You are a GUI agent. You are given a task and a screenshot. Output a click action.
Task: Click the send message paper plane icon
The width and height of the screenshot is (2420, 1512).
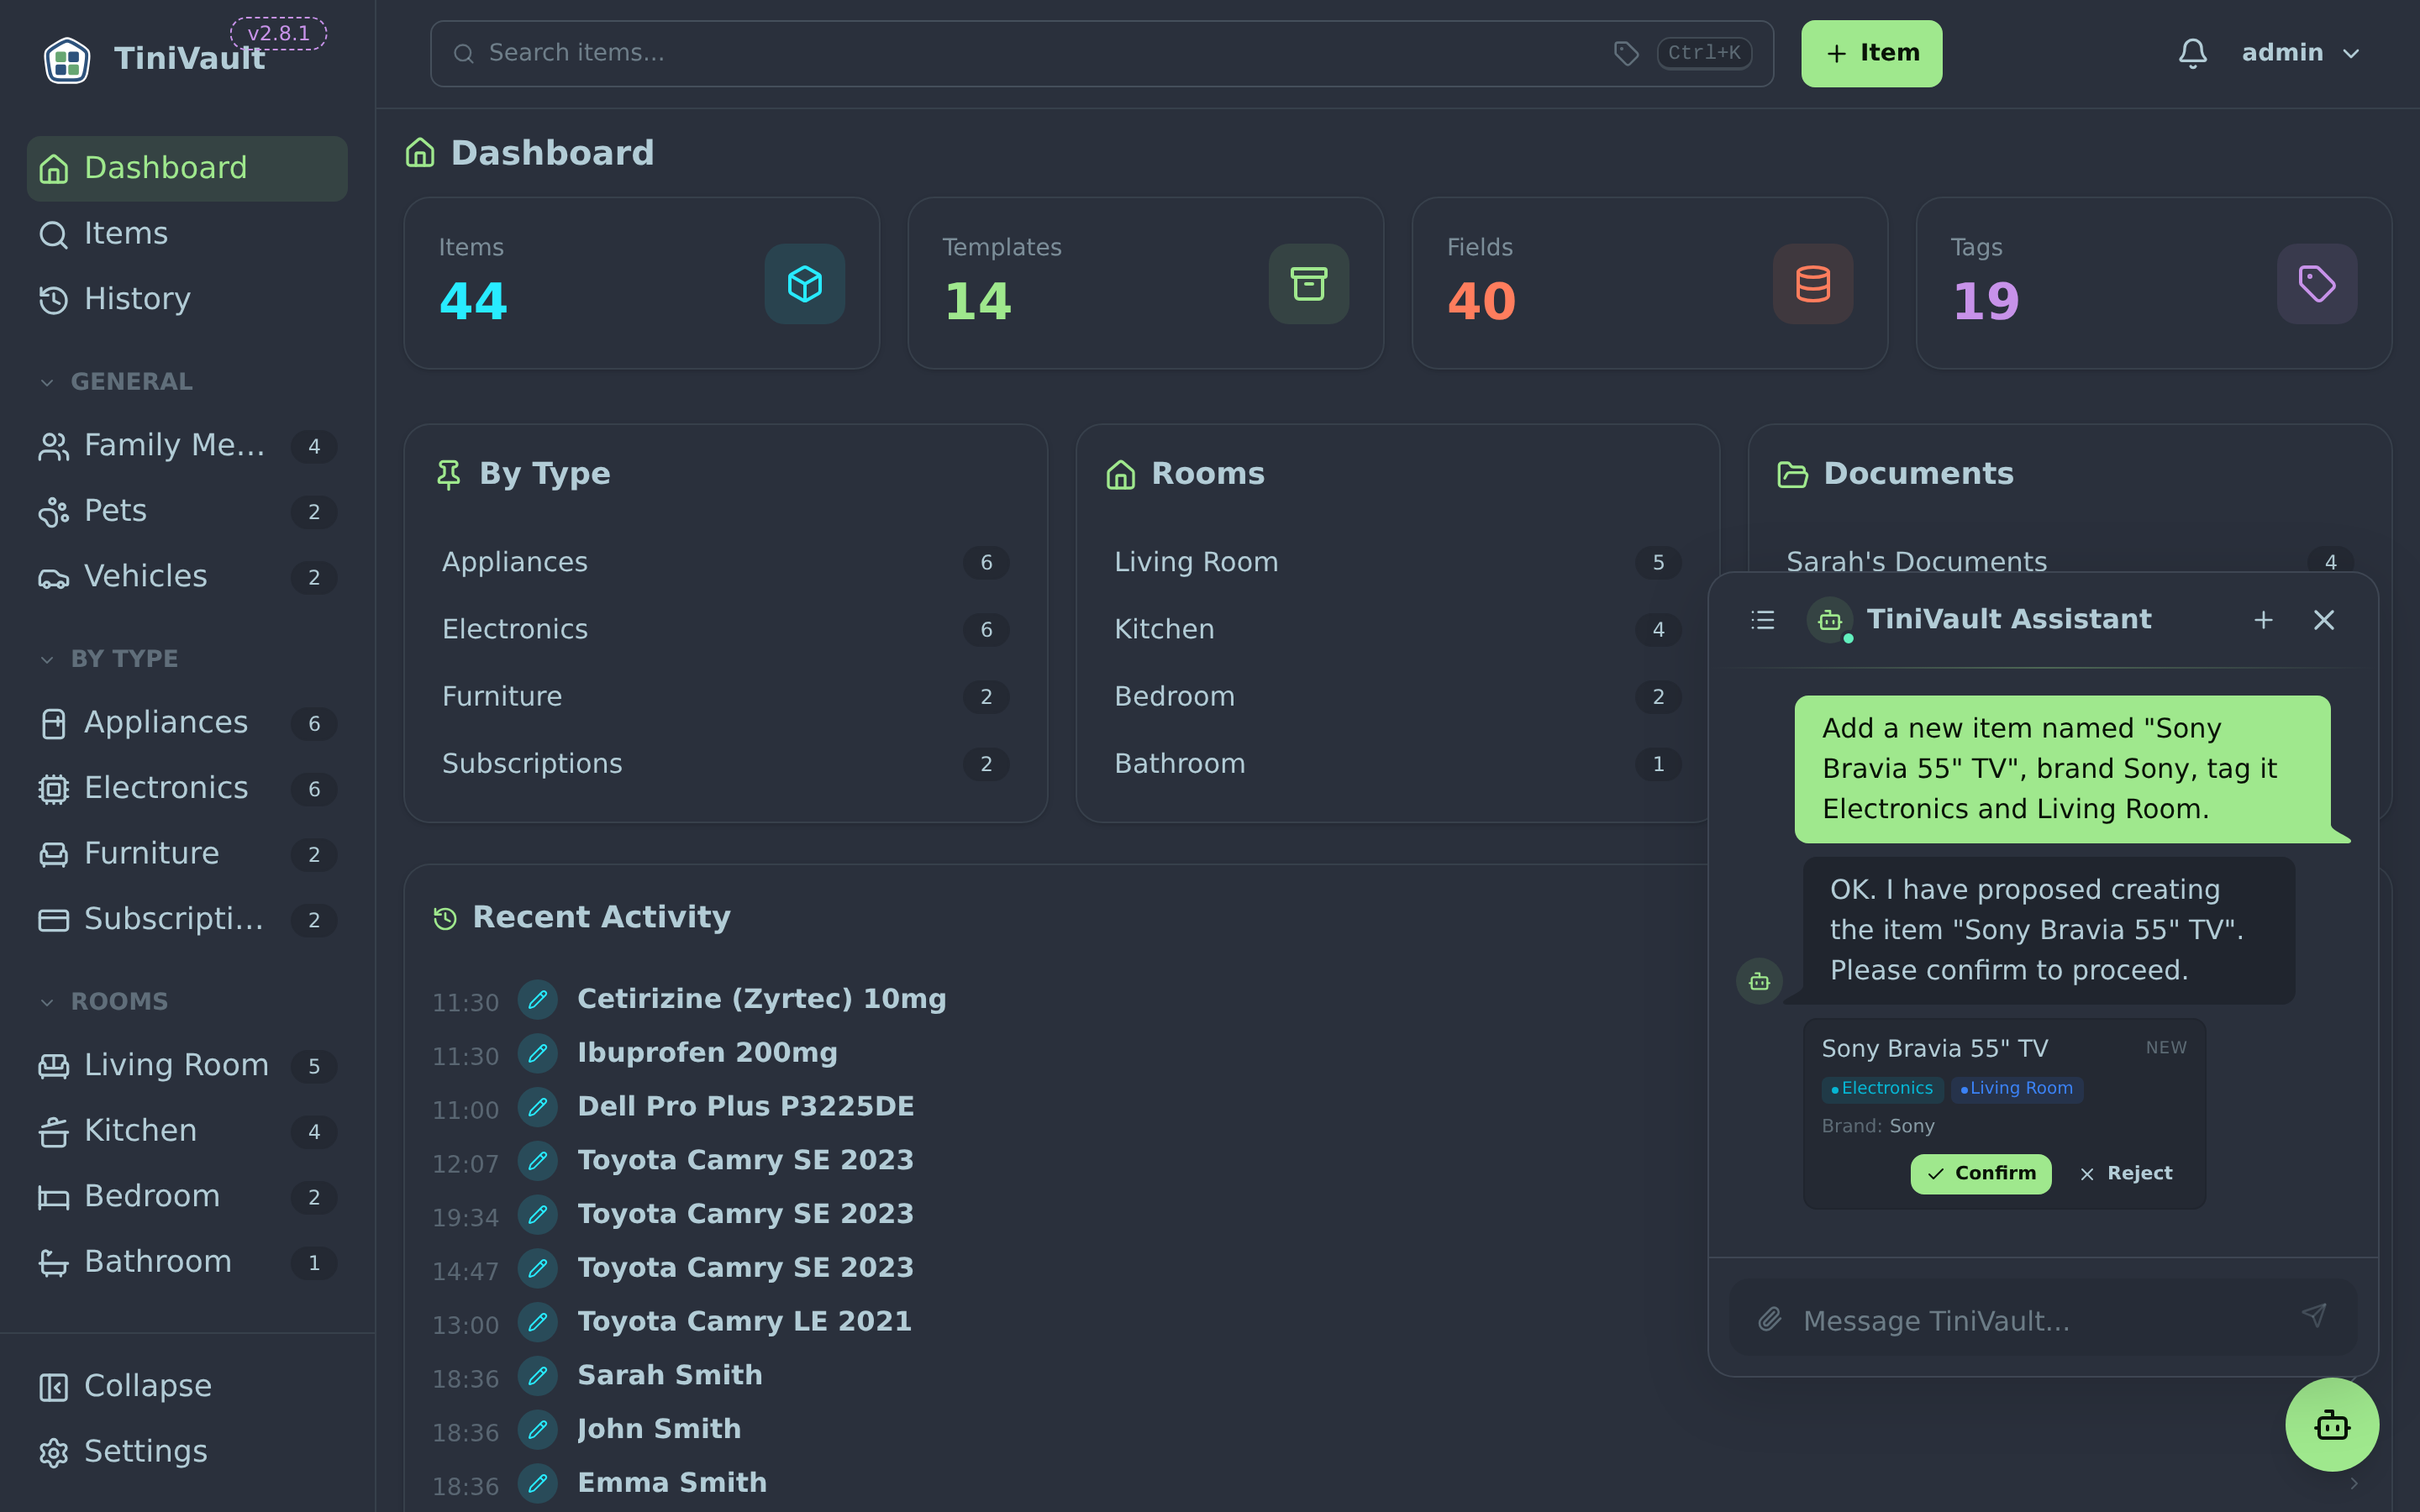click(2314, 1316)
